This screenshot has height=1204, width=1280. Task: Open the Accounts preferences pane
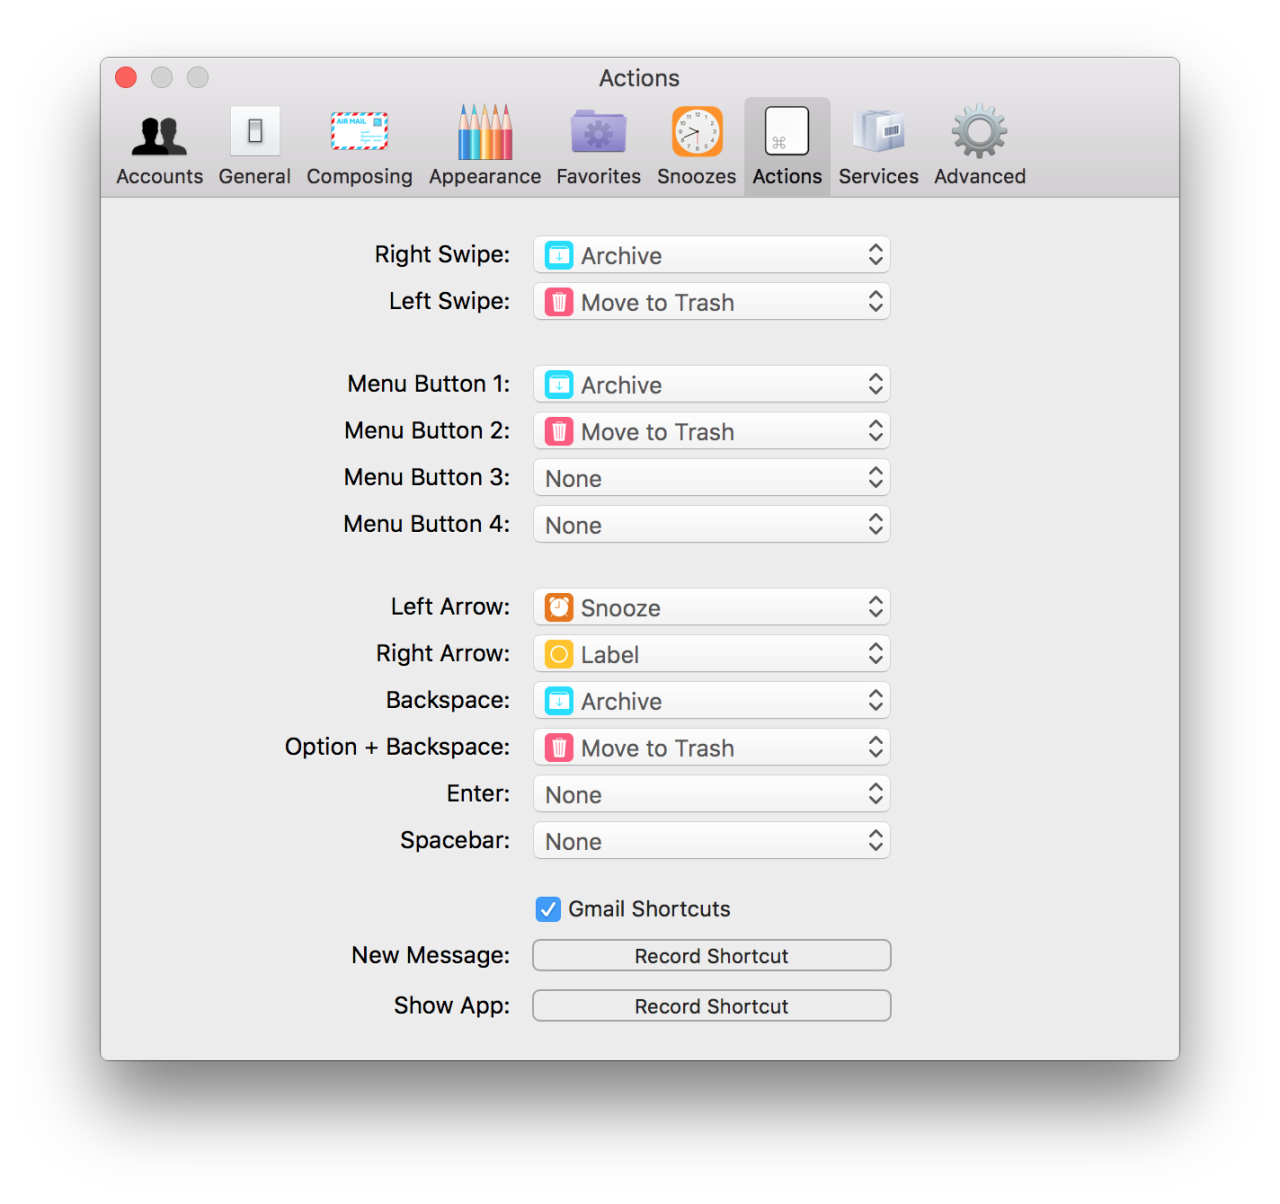[159, 145]
